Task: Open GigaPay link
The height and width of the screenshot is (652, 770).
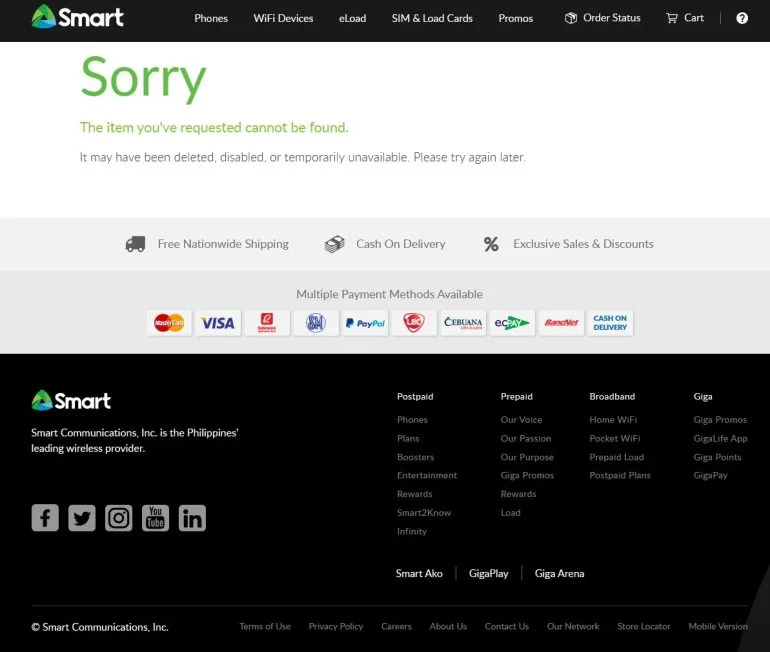Action: pyautogui.click(x=710, y=475)
